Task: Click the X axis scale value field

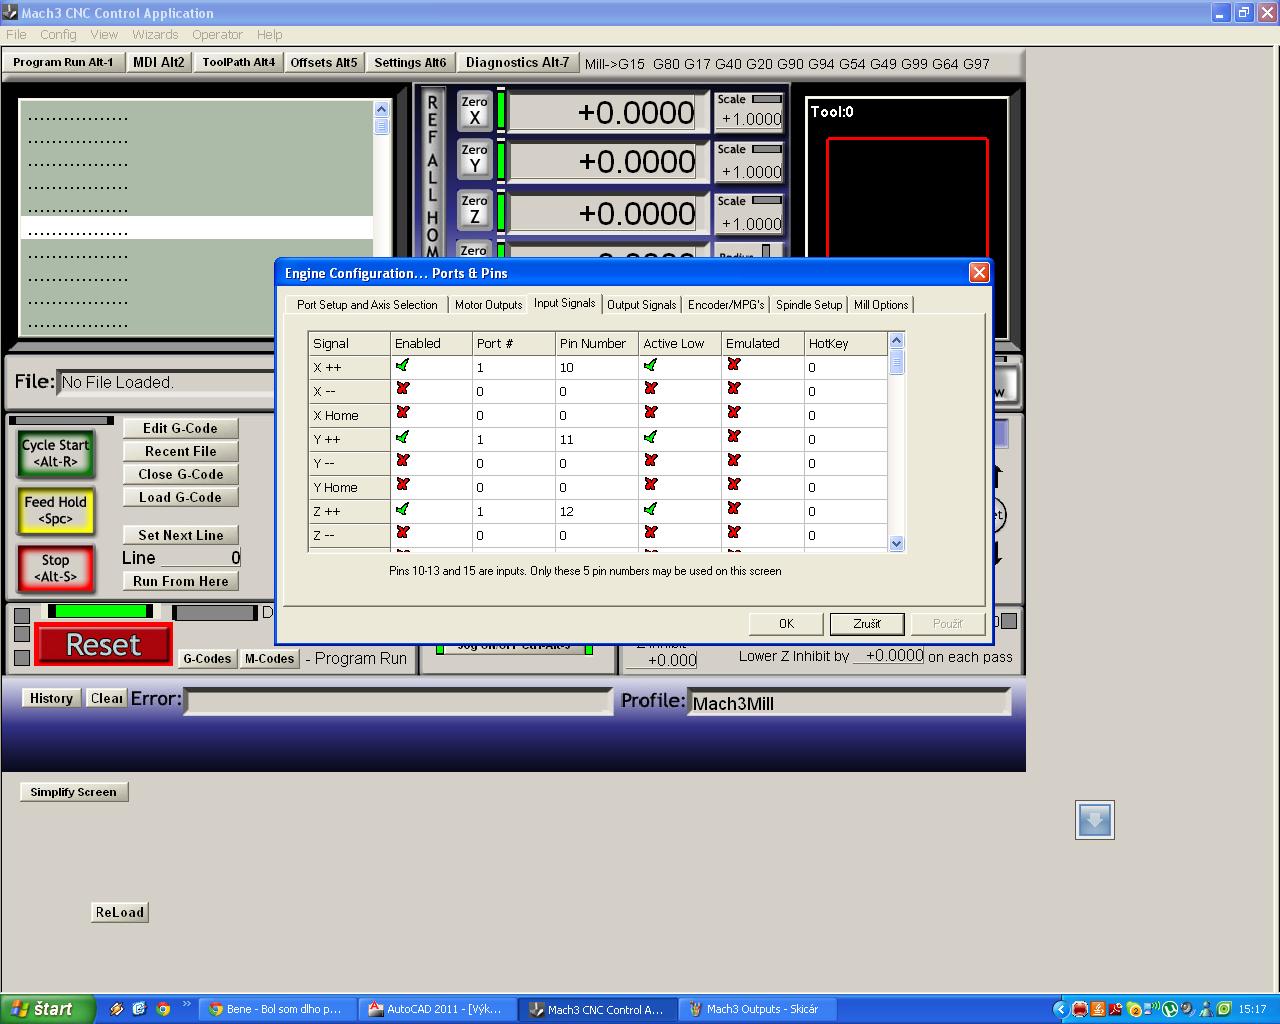Action: click(750, 119)
